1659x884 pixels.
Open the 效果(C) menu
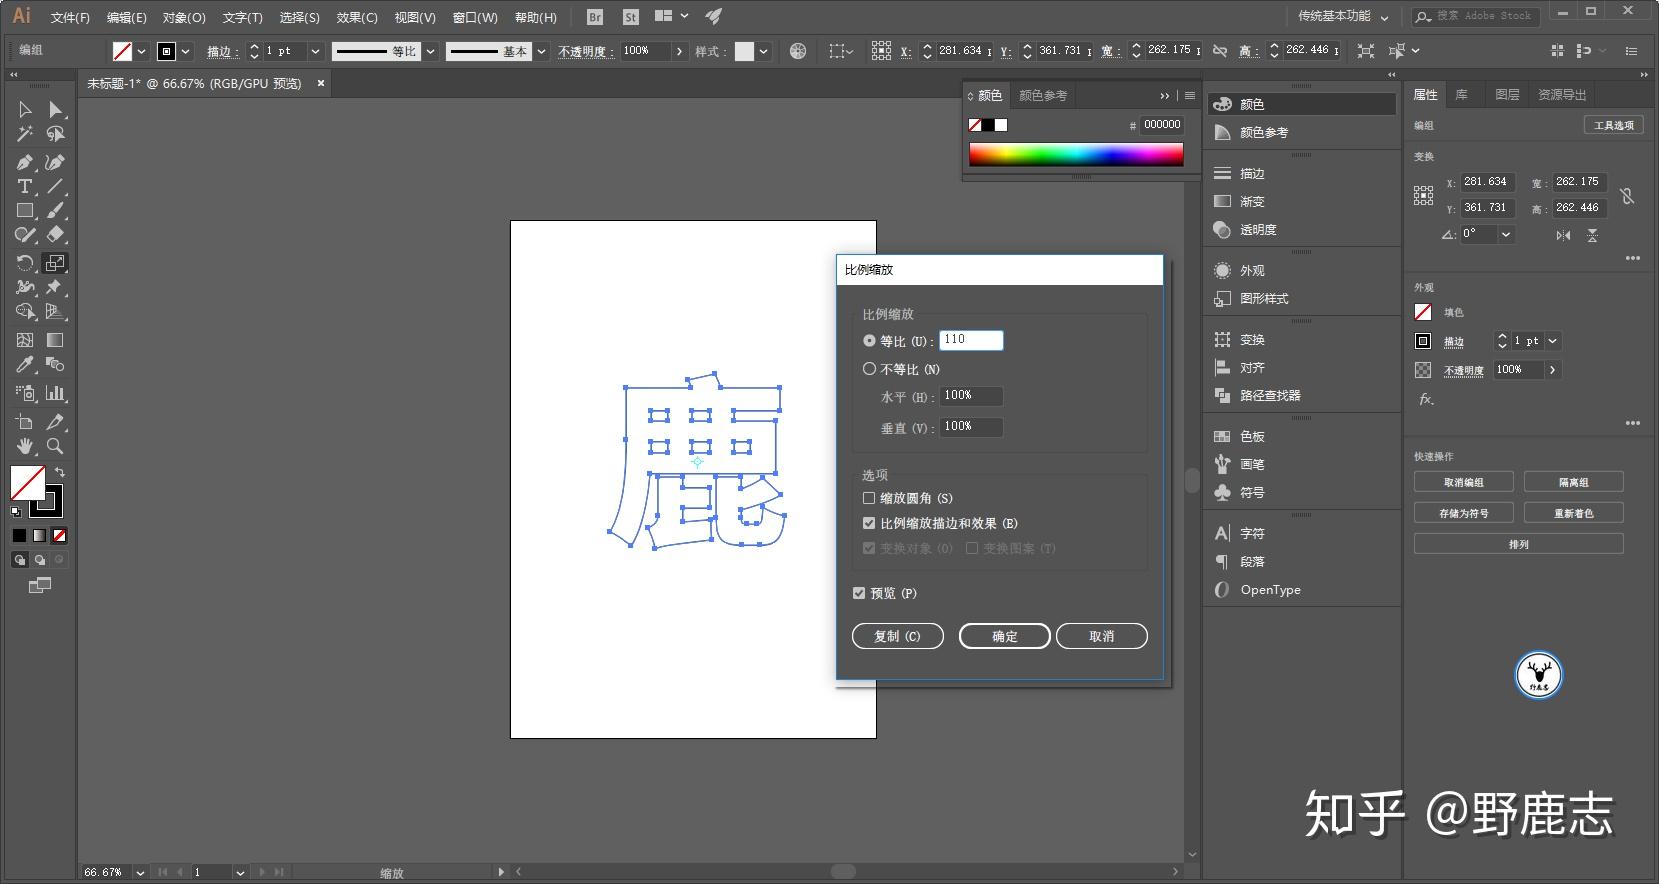coord(357,17)
